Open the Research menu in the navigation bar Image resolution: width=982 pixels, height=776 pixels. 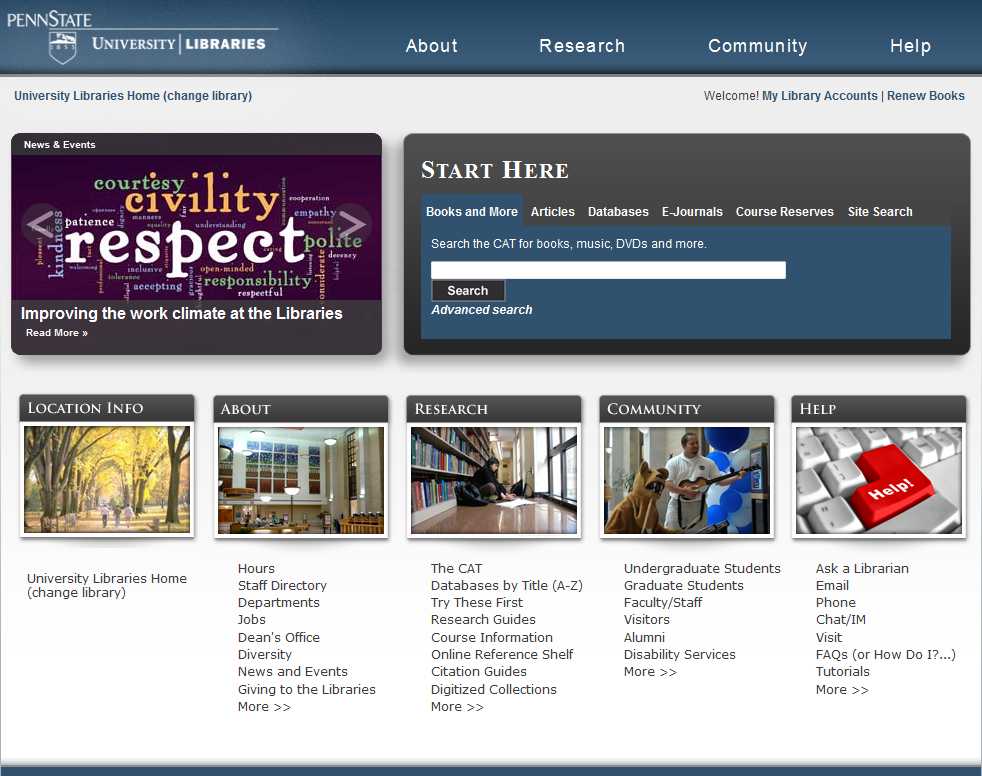click(x=582, y=46)
